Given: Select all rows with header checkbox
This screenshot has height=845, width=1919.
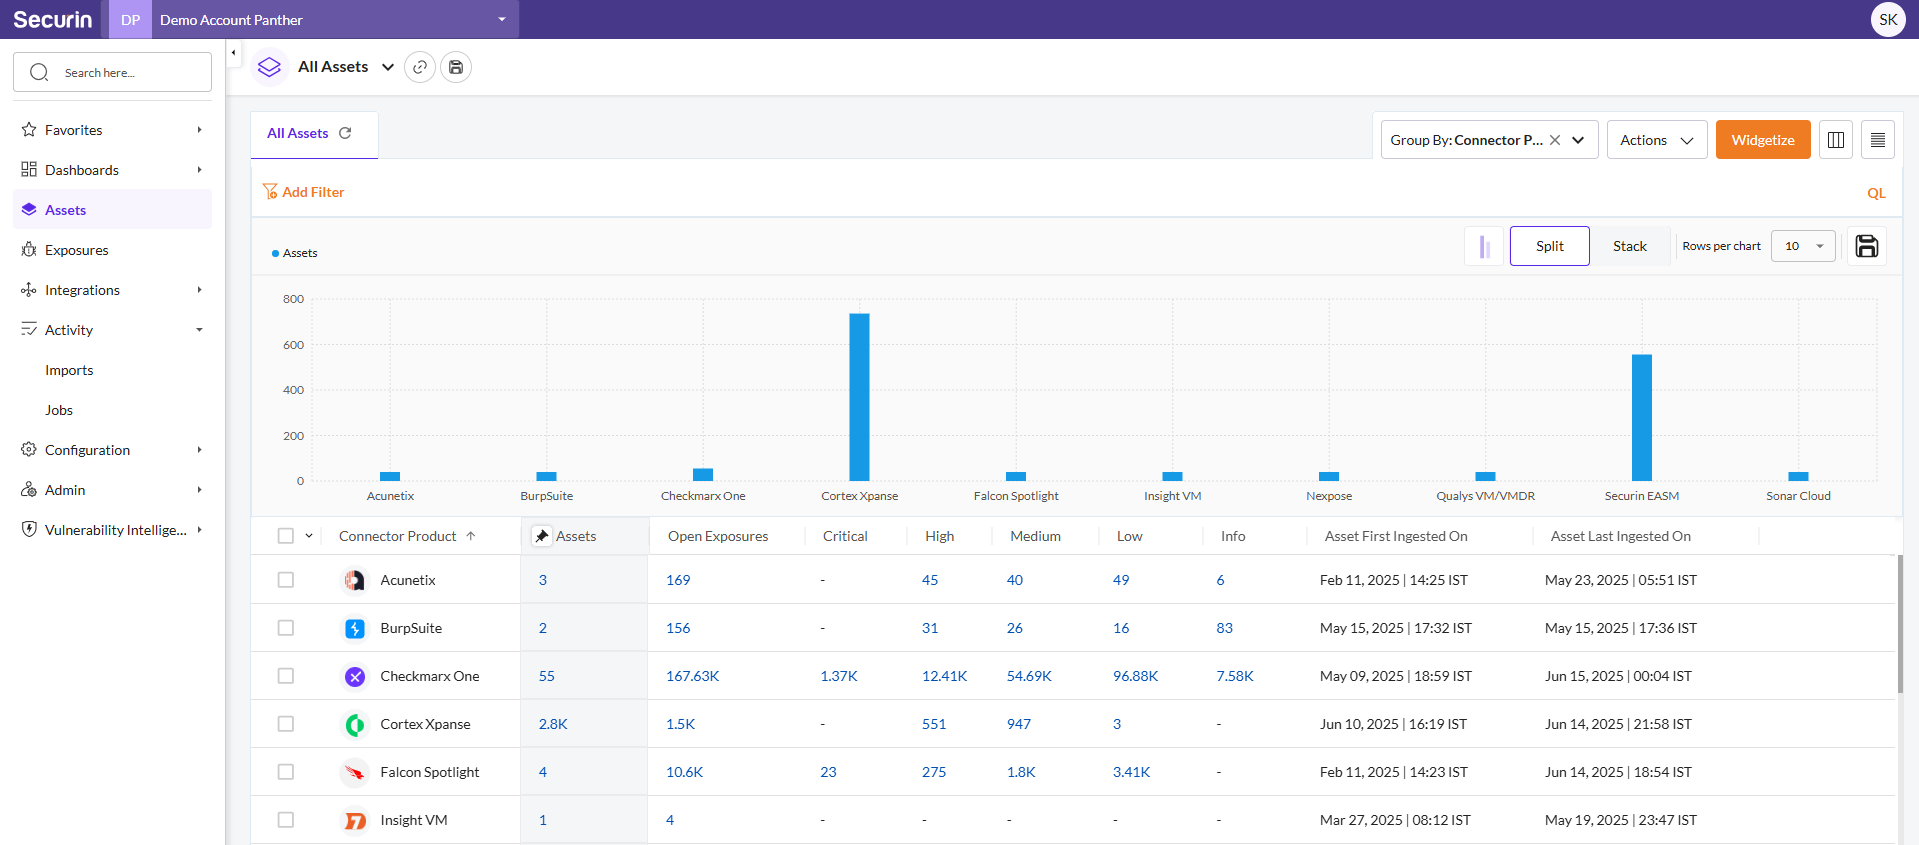Looking at the screenshot, I should (x=286, y=536).
